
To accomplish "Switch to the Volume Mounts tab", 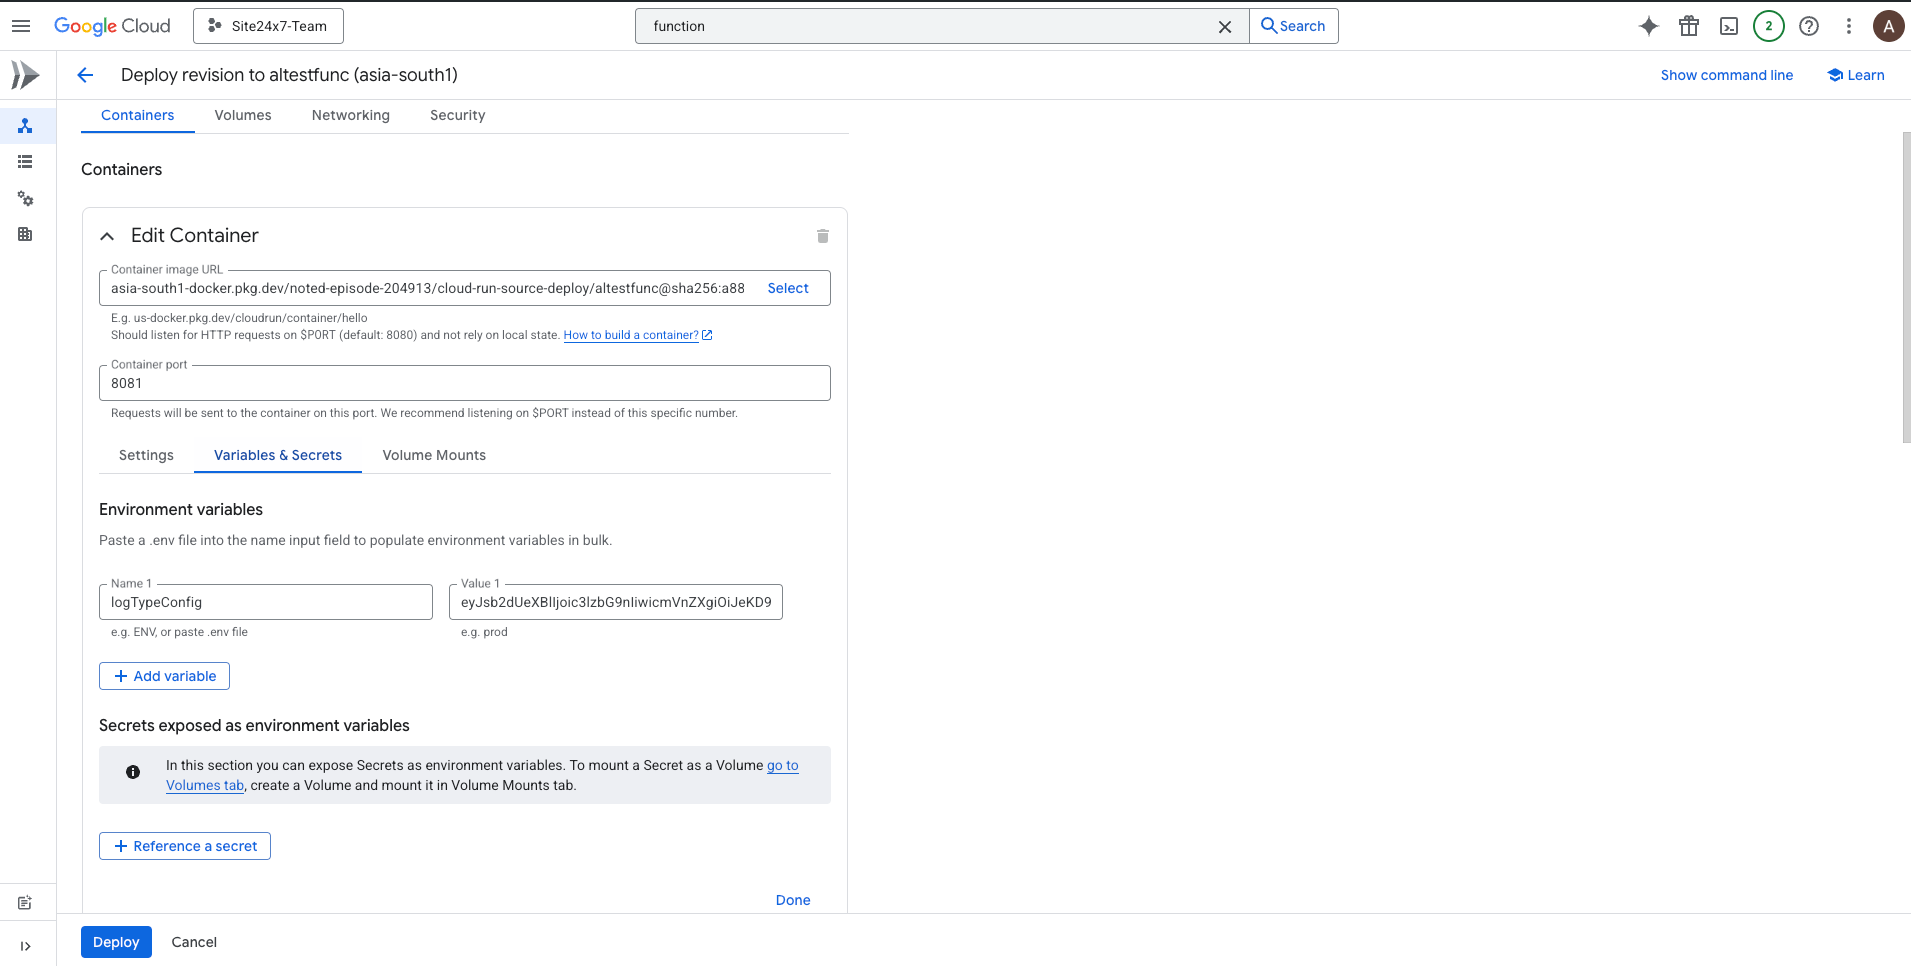I will tap(434, 455).
